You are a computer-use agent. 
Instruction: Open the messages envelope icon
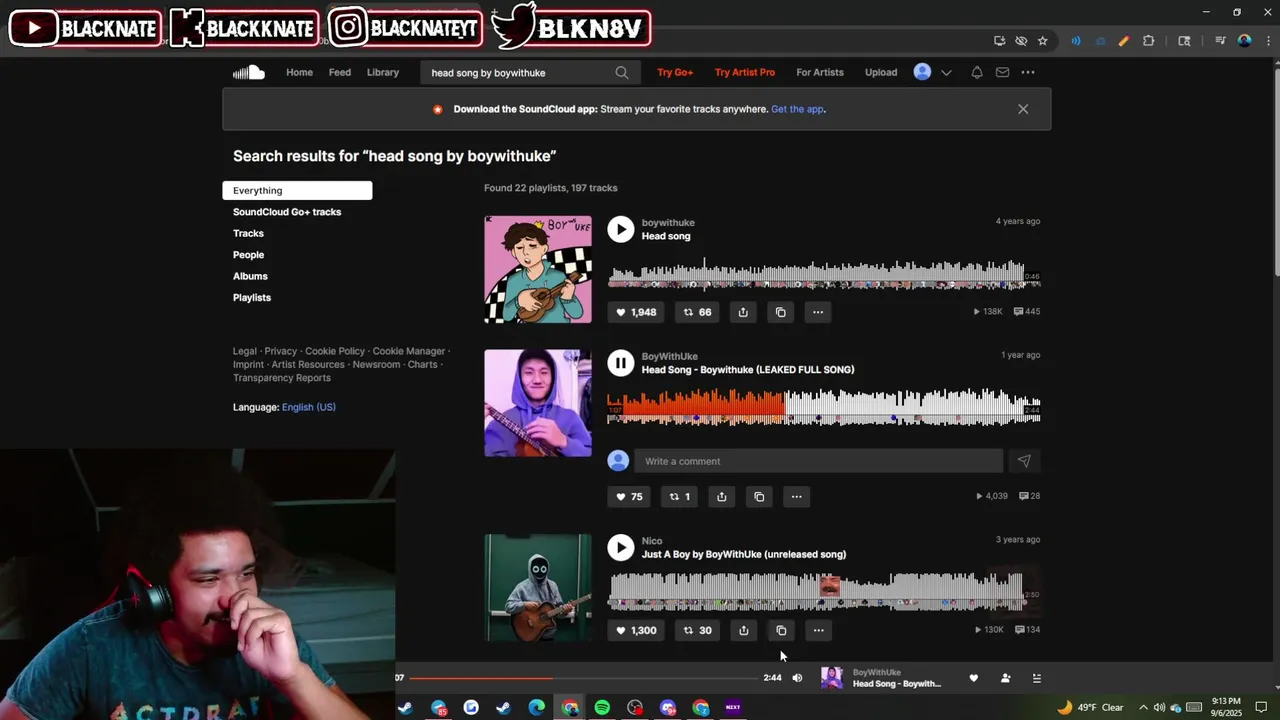click(1002, 72)
